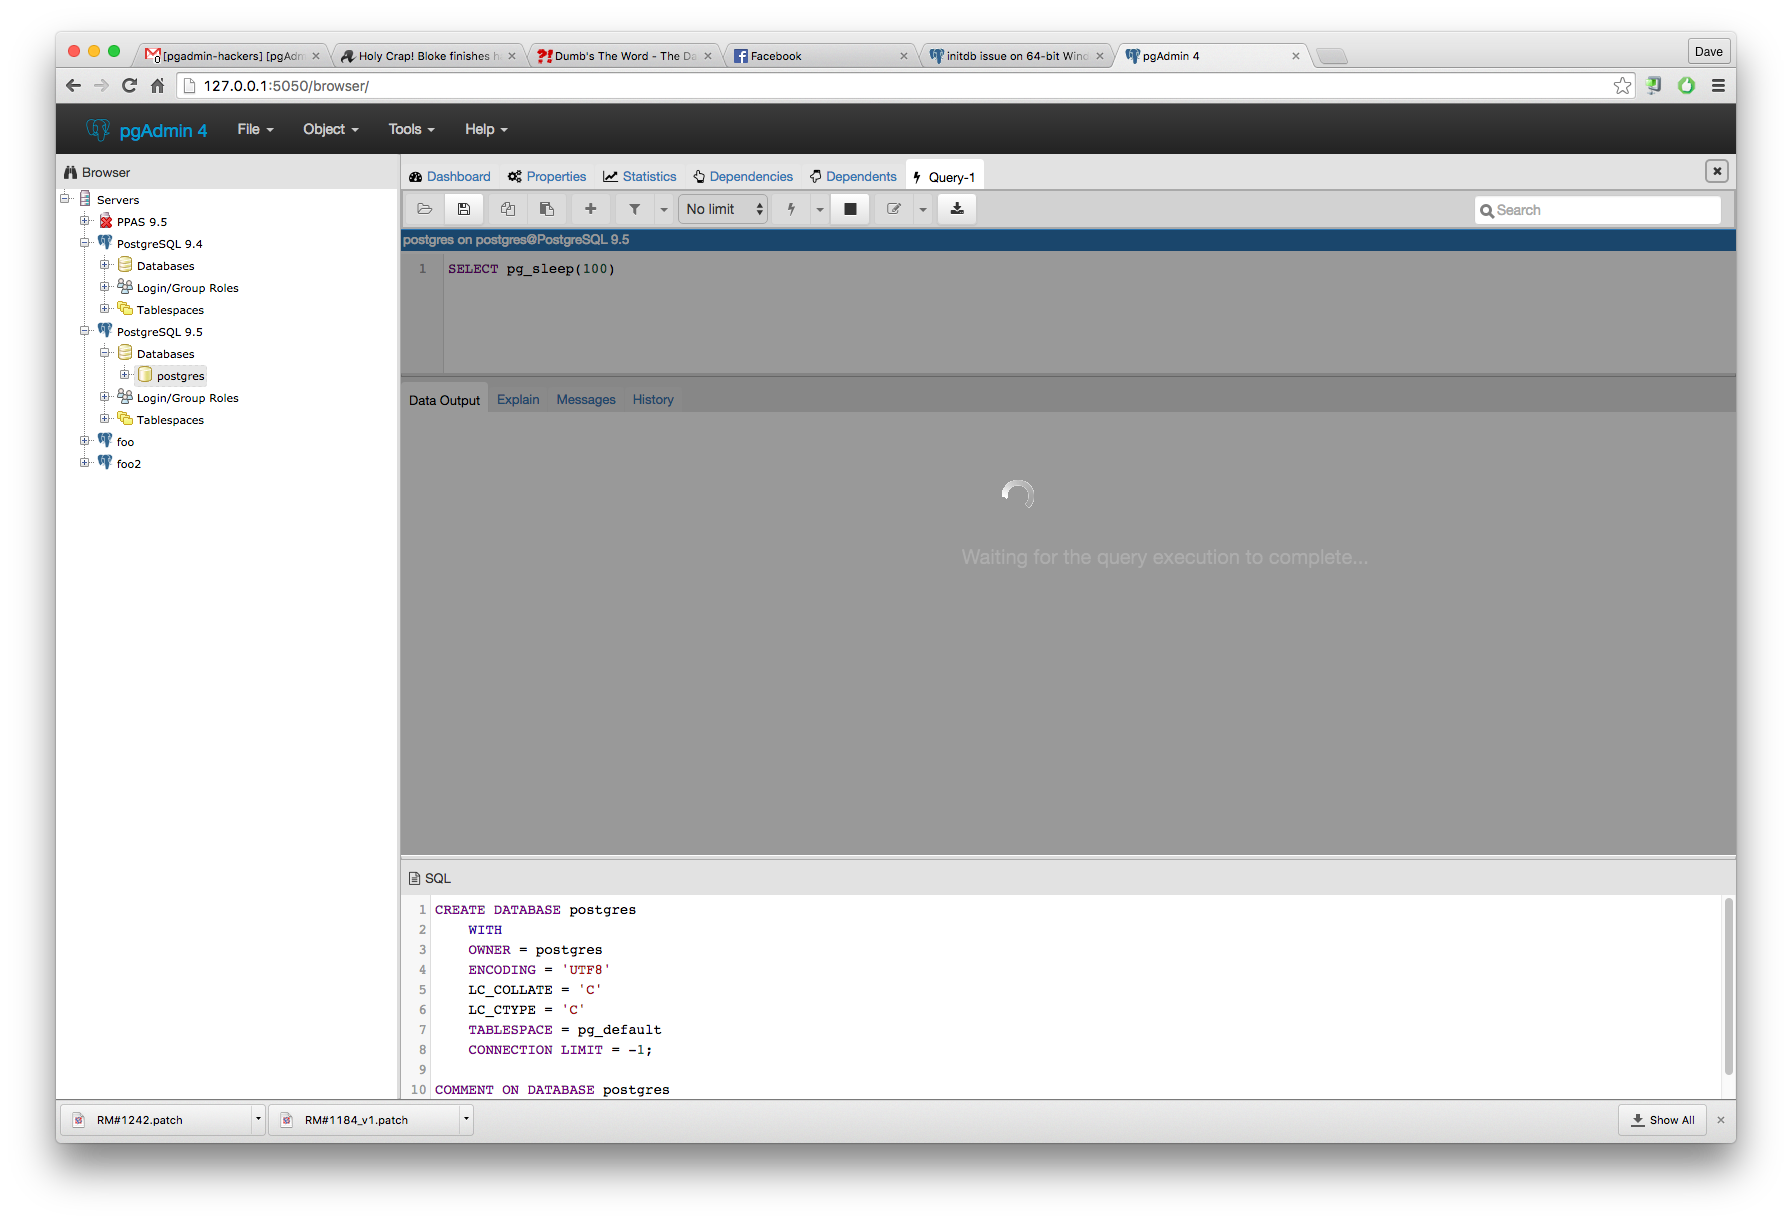Select the foo2 server tree item

coord(128,464)
